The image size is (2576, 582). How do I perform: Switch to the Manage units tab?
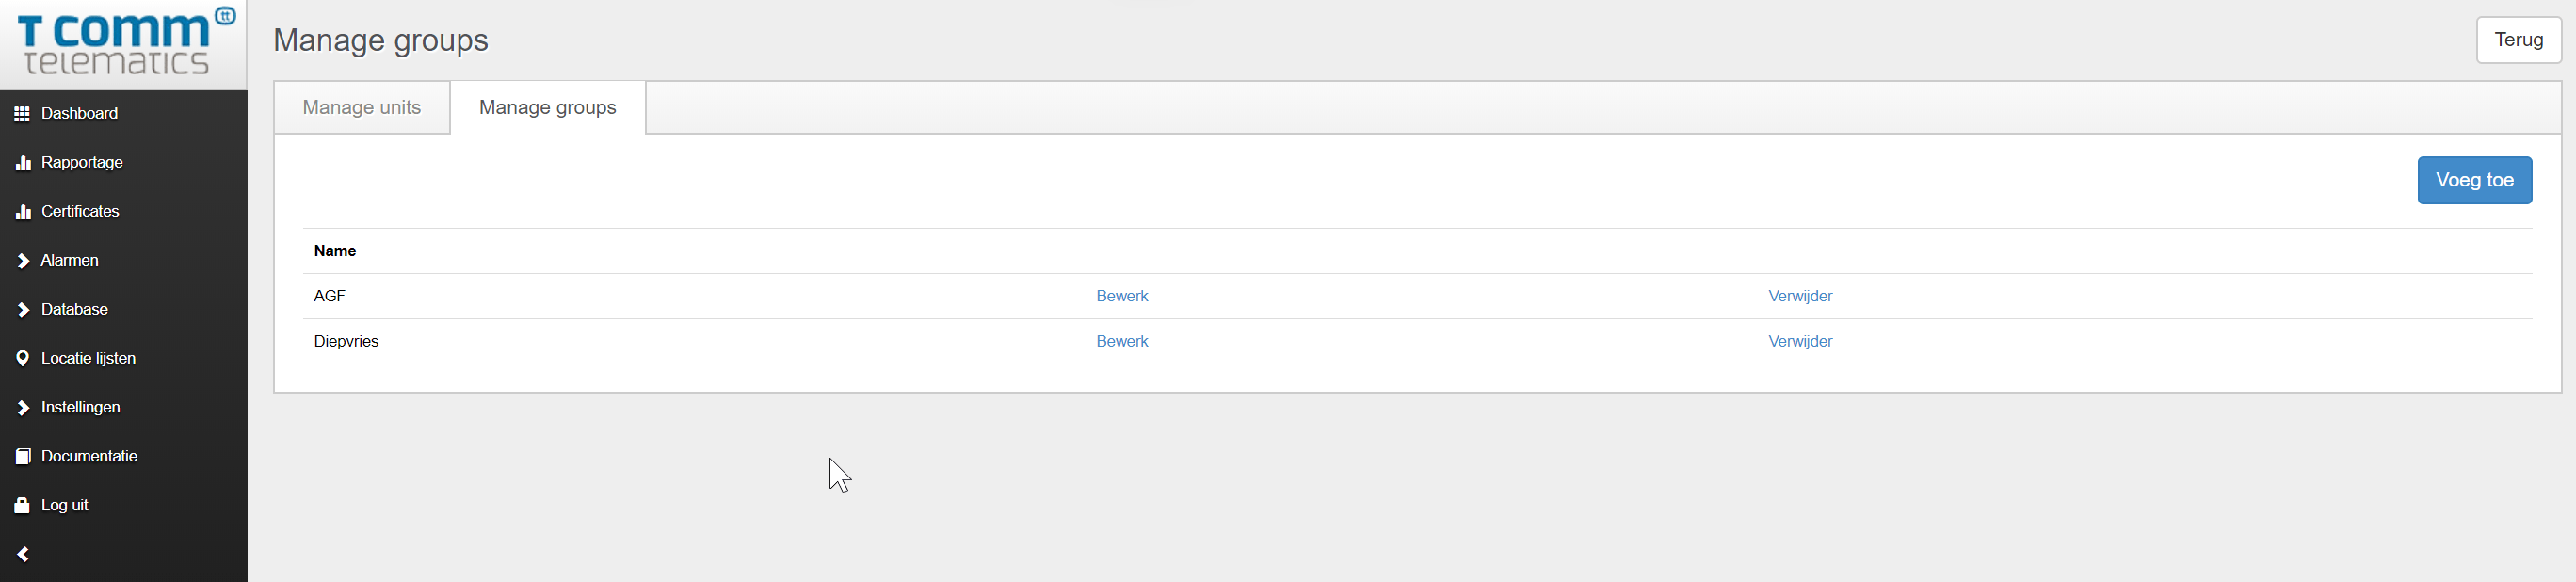tap(362, 108)
